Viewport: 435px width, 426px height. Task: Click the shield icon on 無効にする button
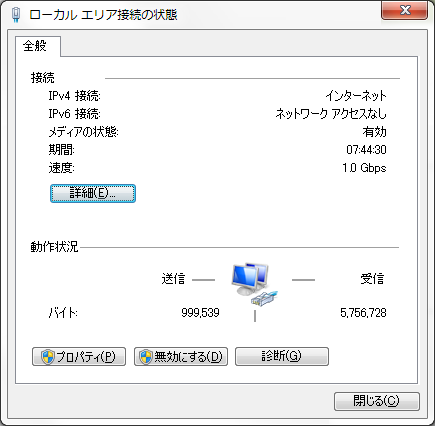[146, 357]
